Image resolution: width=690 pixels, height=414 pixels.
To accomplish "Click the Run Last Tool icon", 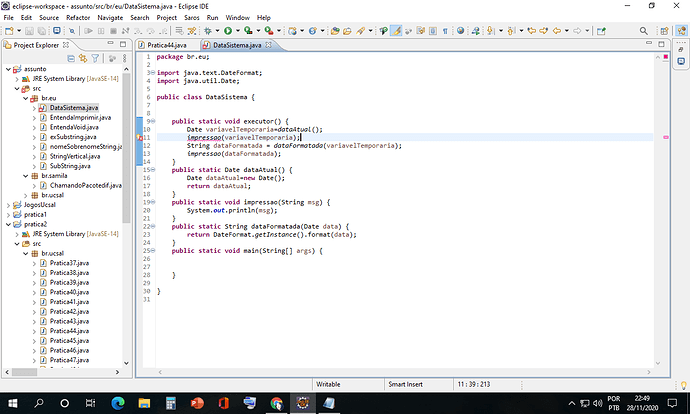I will click(x=268, y=31).
